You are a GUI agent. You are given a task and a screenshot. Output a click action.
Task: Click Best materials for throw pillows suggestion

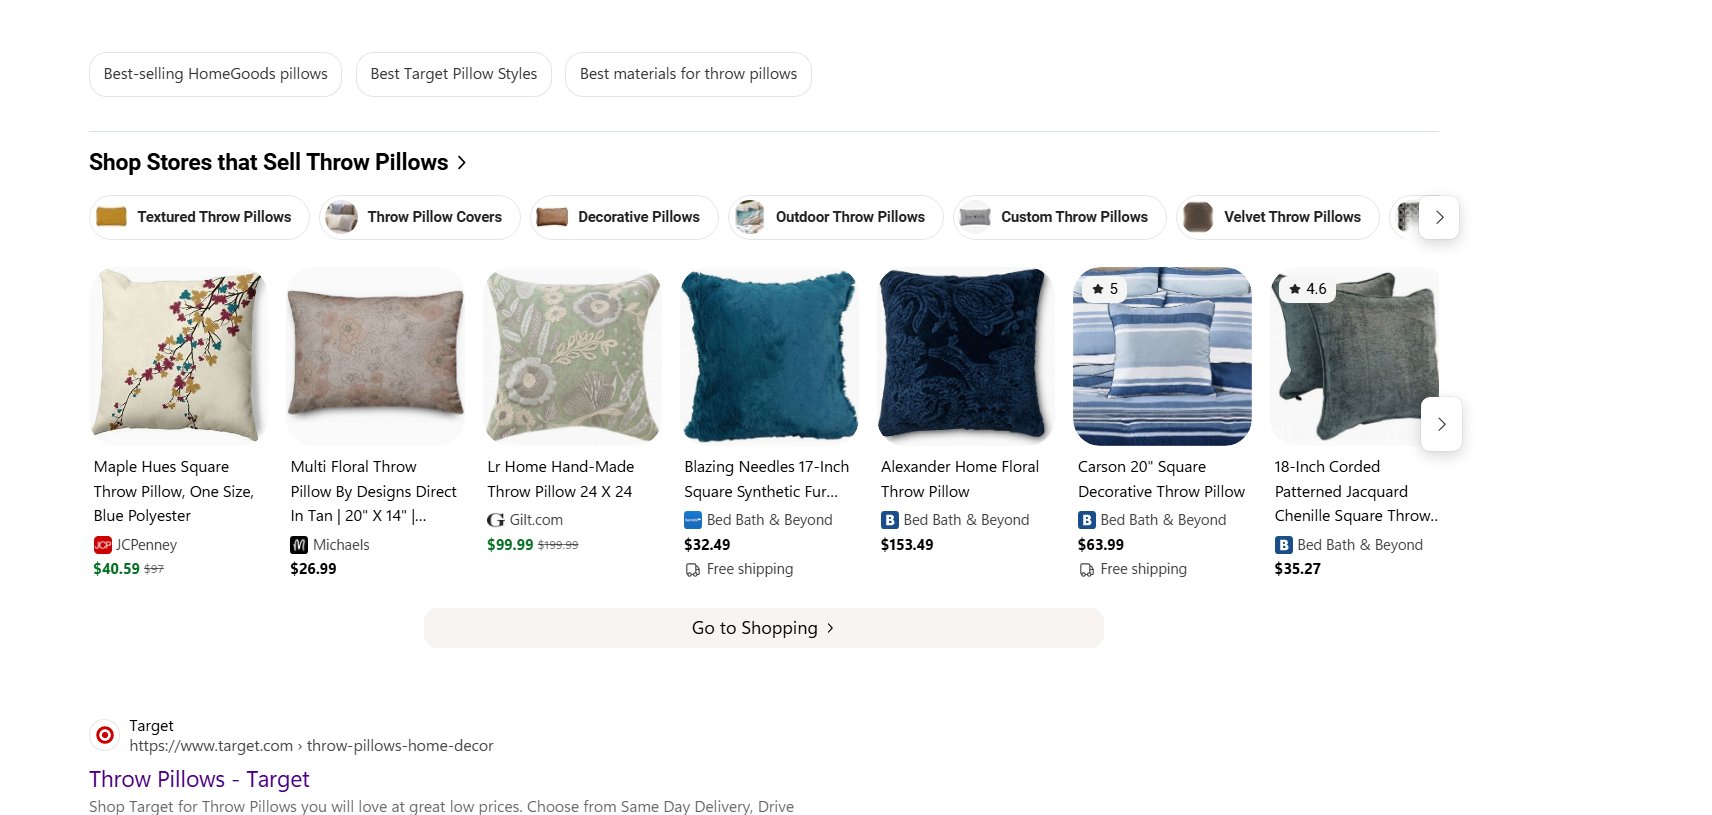pos(688,74)
